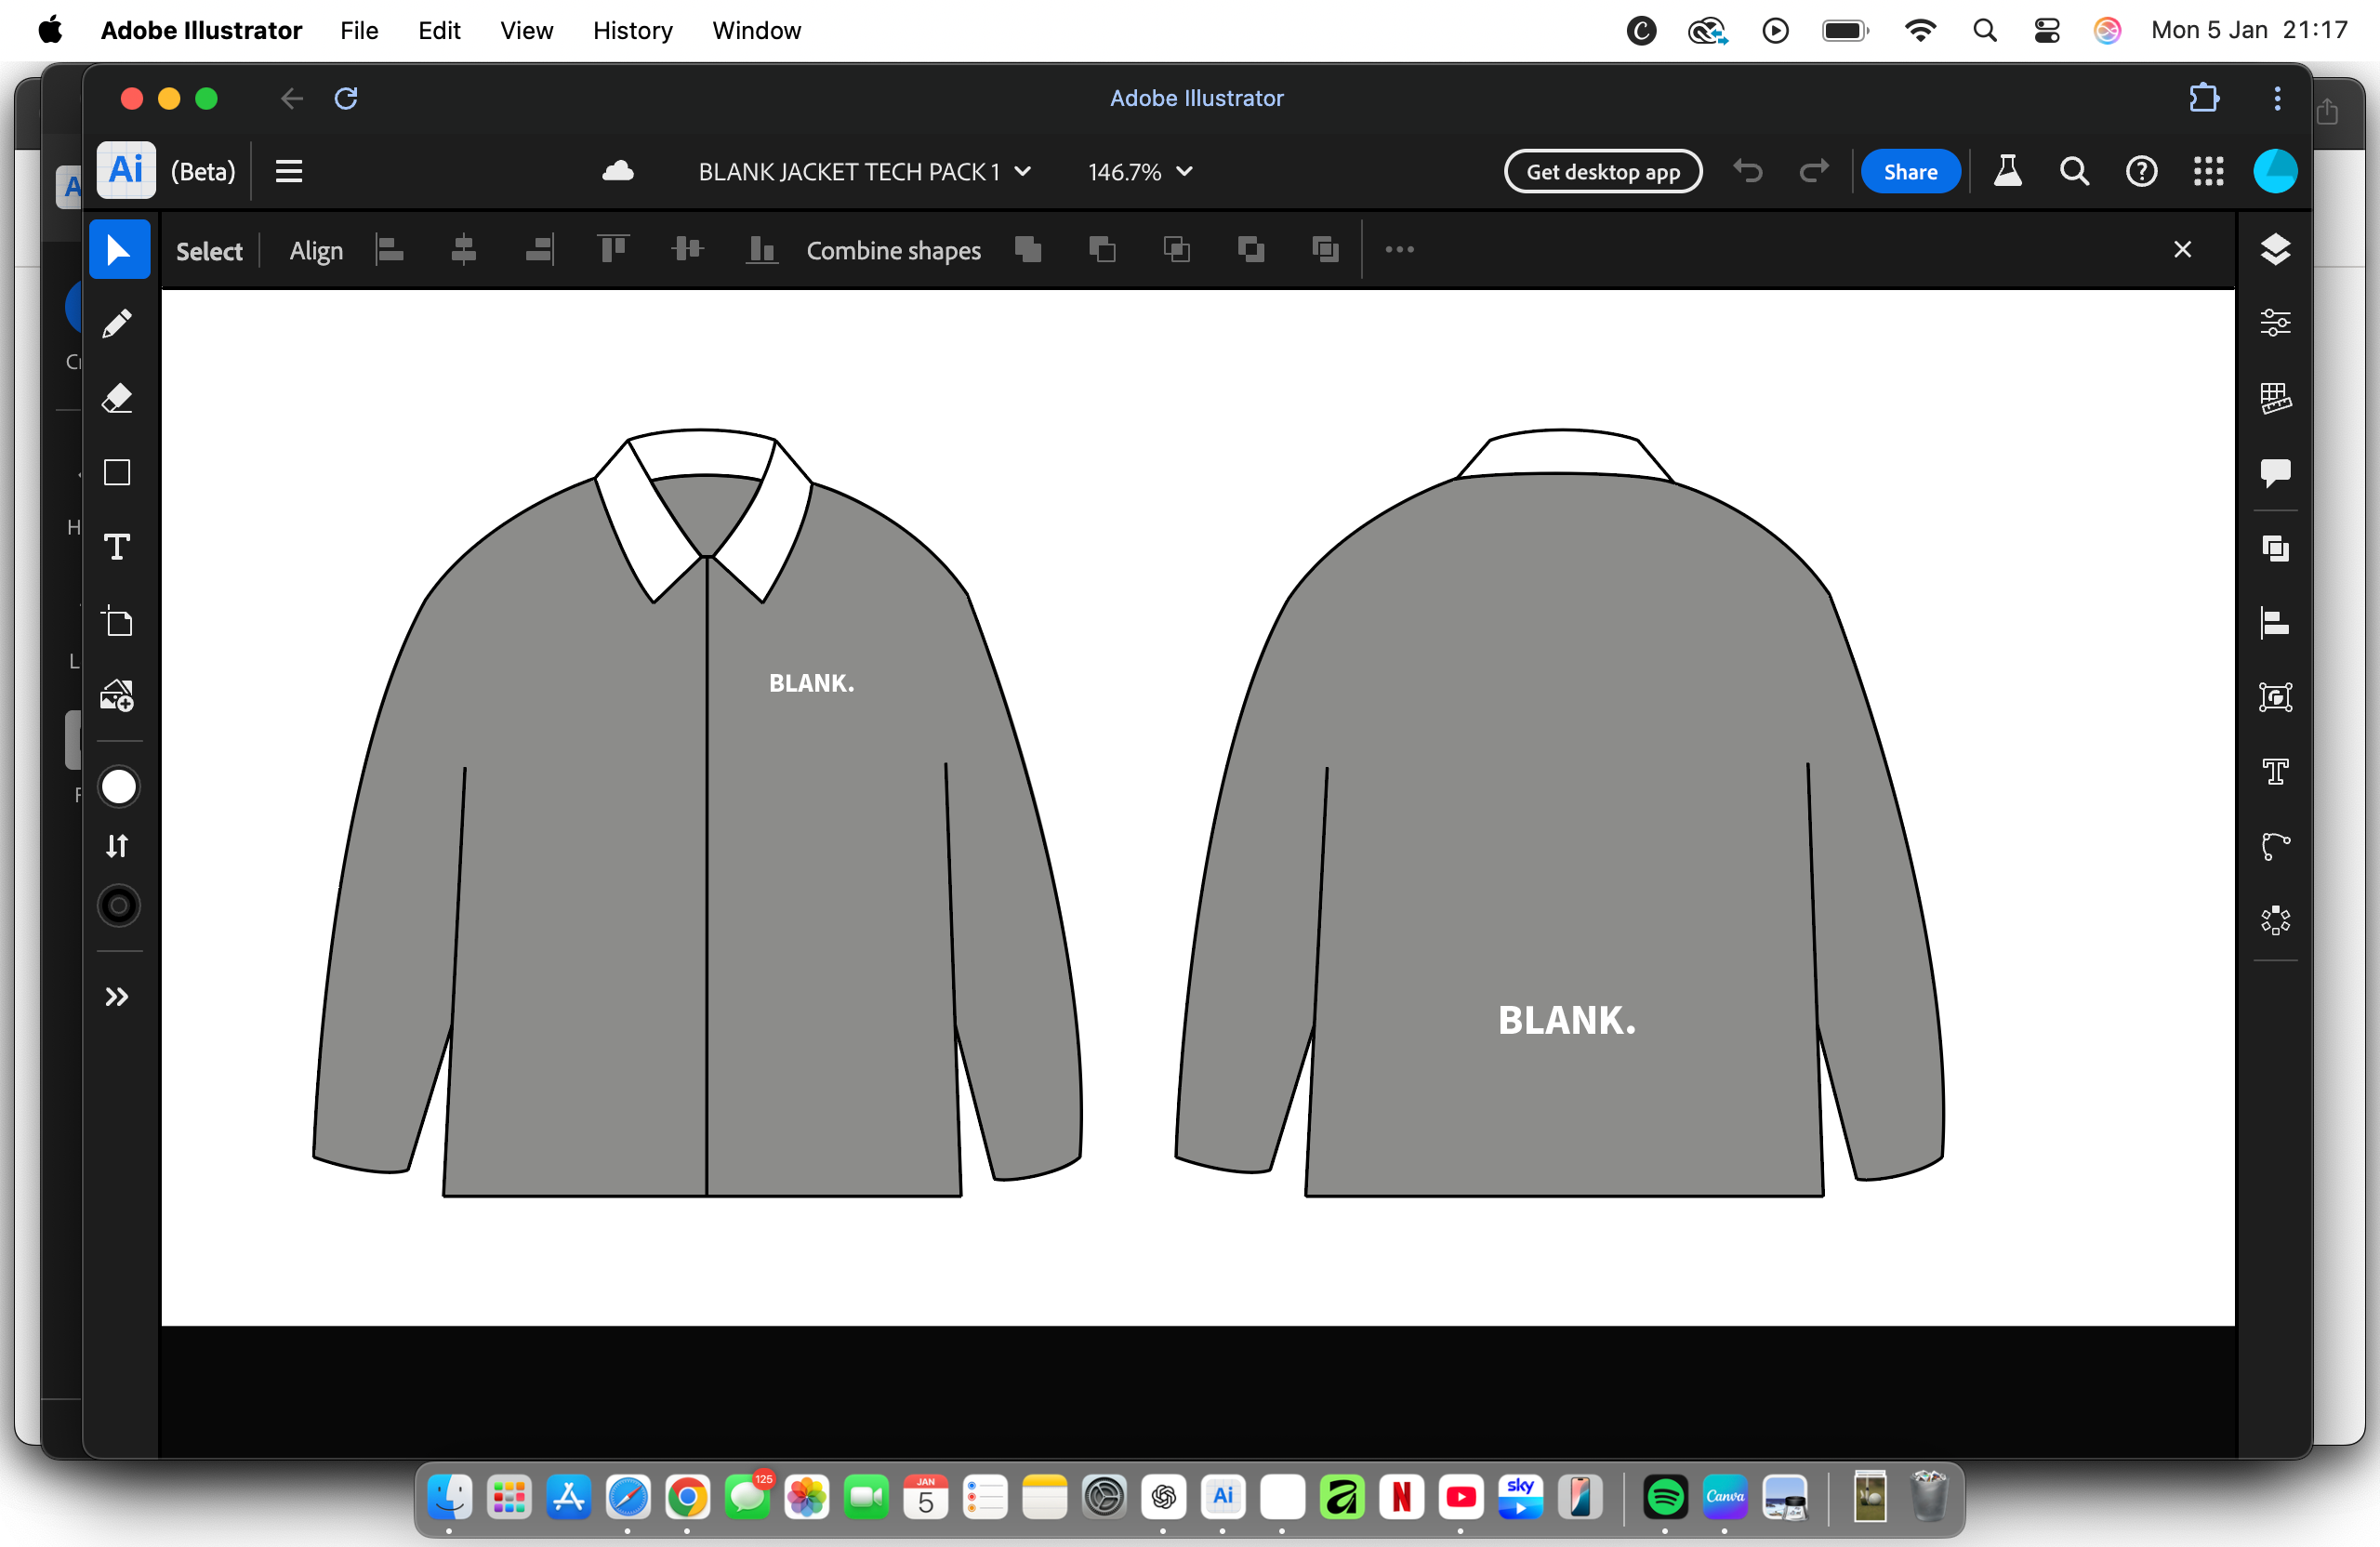
Task: Open Spotify from the Dock
Action: 1665,1498
